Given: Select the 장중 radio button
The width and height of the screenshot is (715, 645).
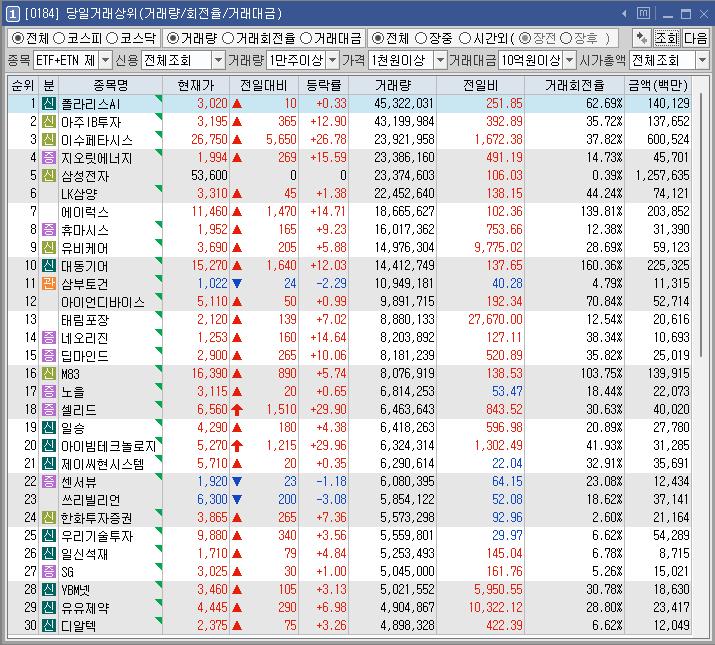Looking at the screenshot, I should click(x=421, y=38).
